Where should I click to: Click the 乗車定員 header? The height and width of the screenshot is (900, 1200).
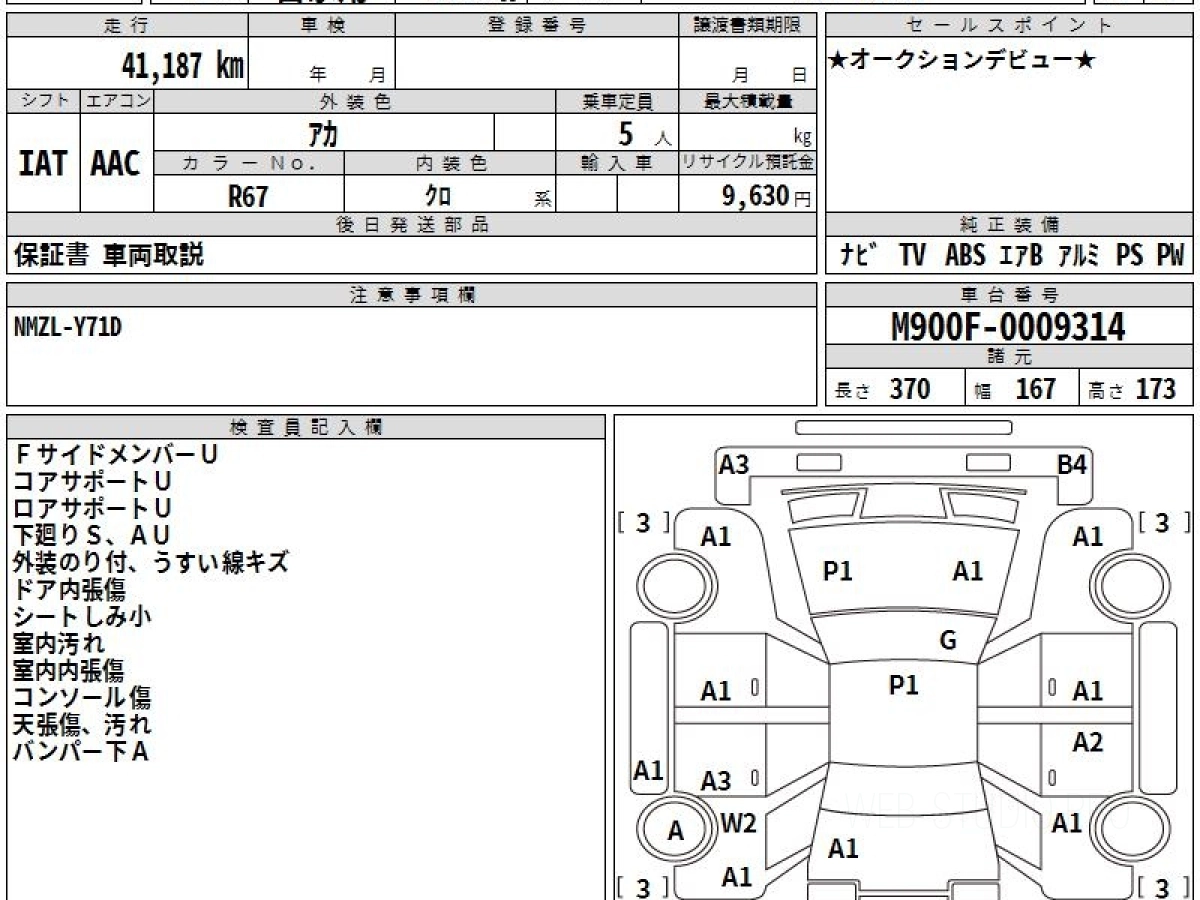tap(617, 101)
